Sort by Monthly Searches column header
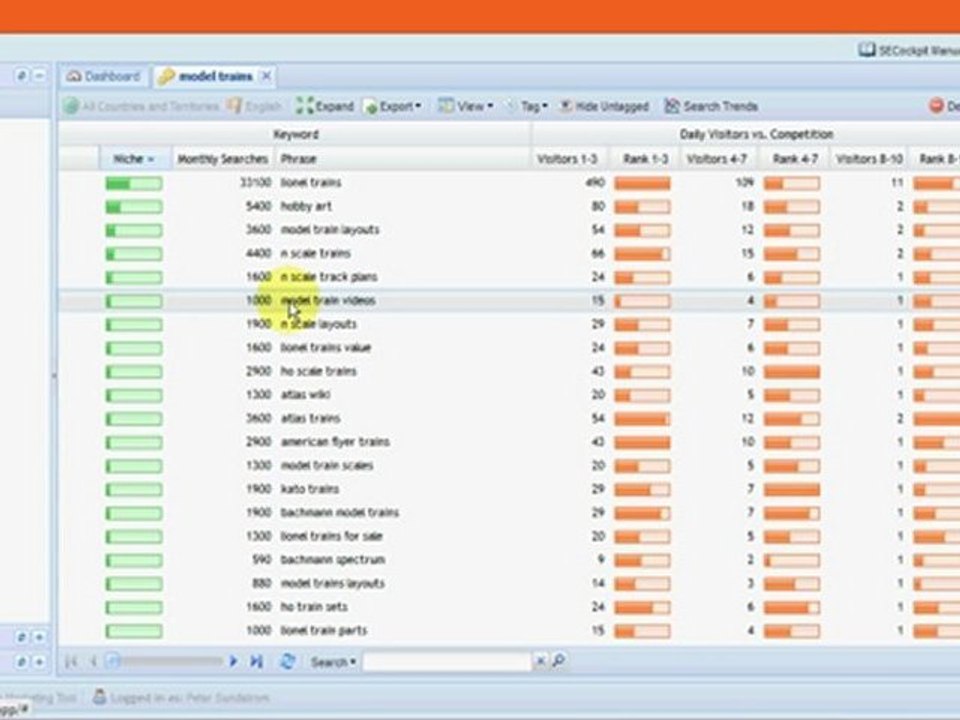Screen dimensions: 960x720 [x=223, y=159]
